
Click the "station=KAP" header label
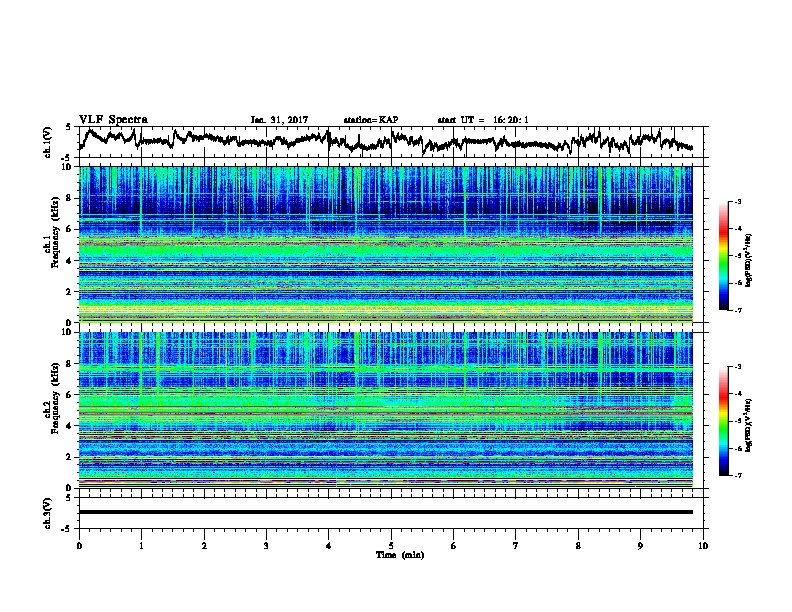point(371,120)
